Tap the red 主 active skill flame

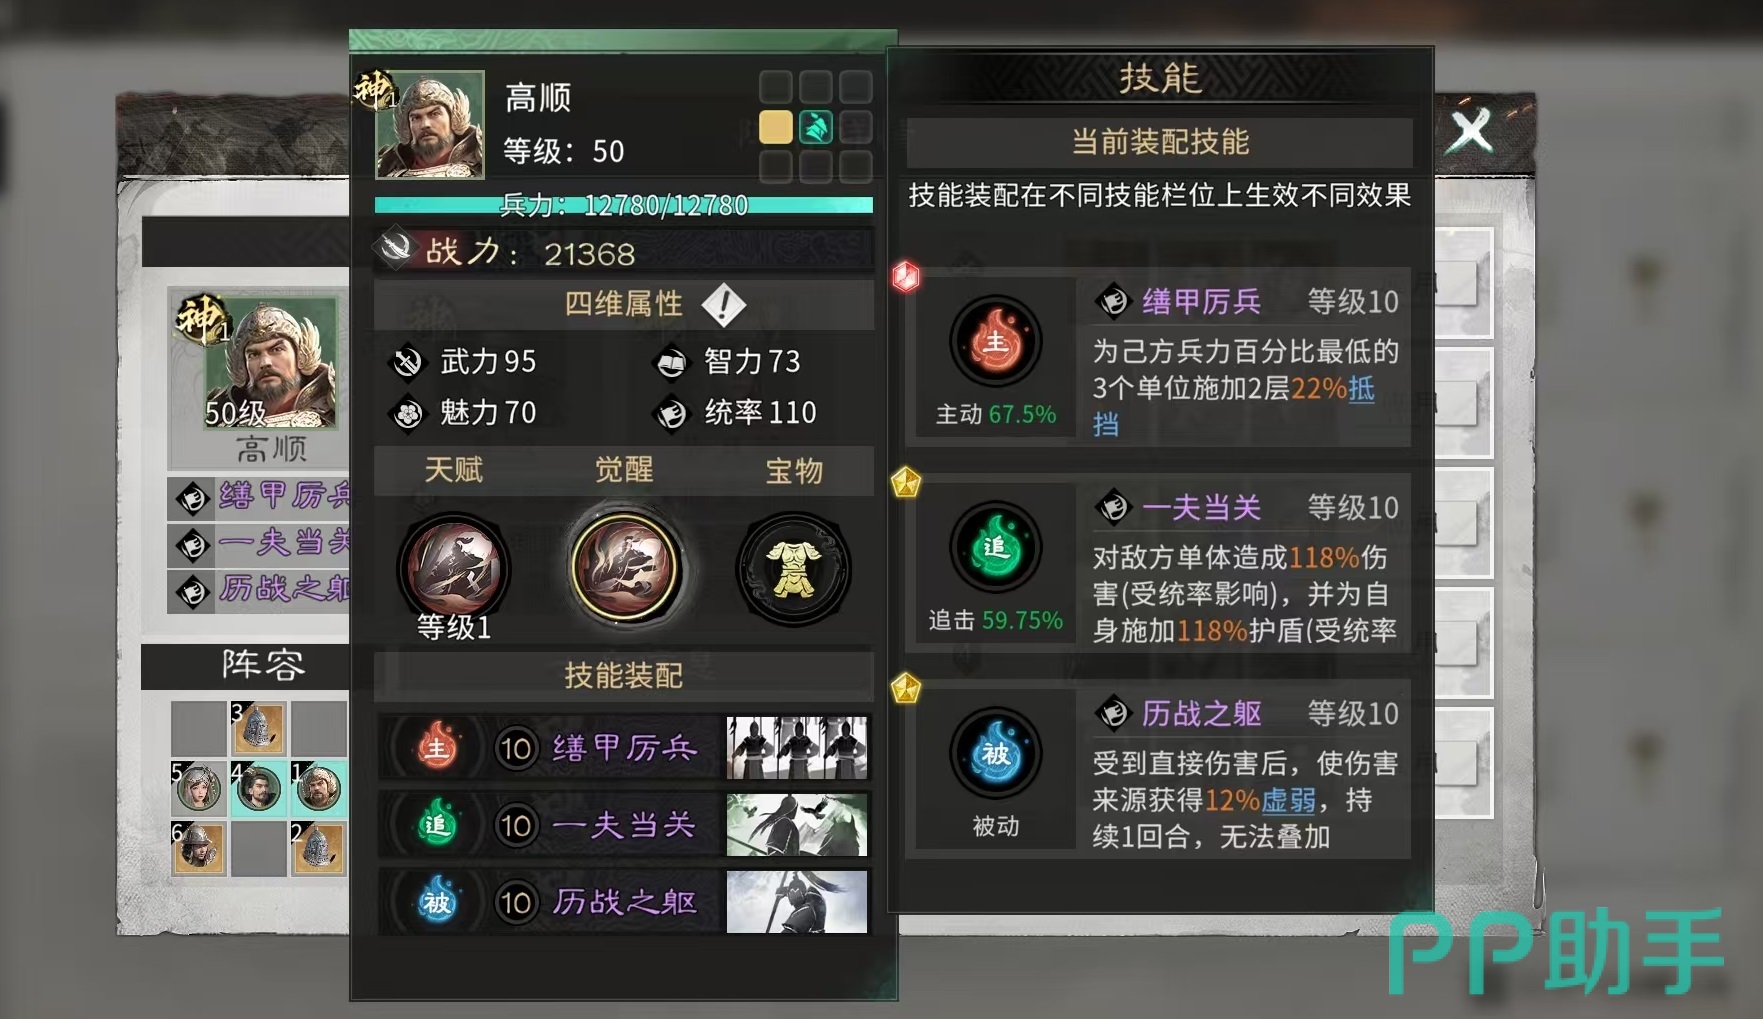tap(996, 342)
